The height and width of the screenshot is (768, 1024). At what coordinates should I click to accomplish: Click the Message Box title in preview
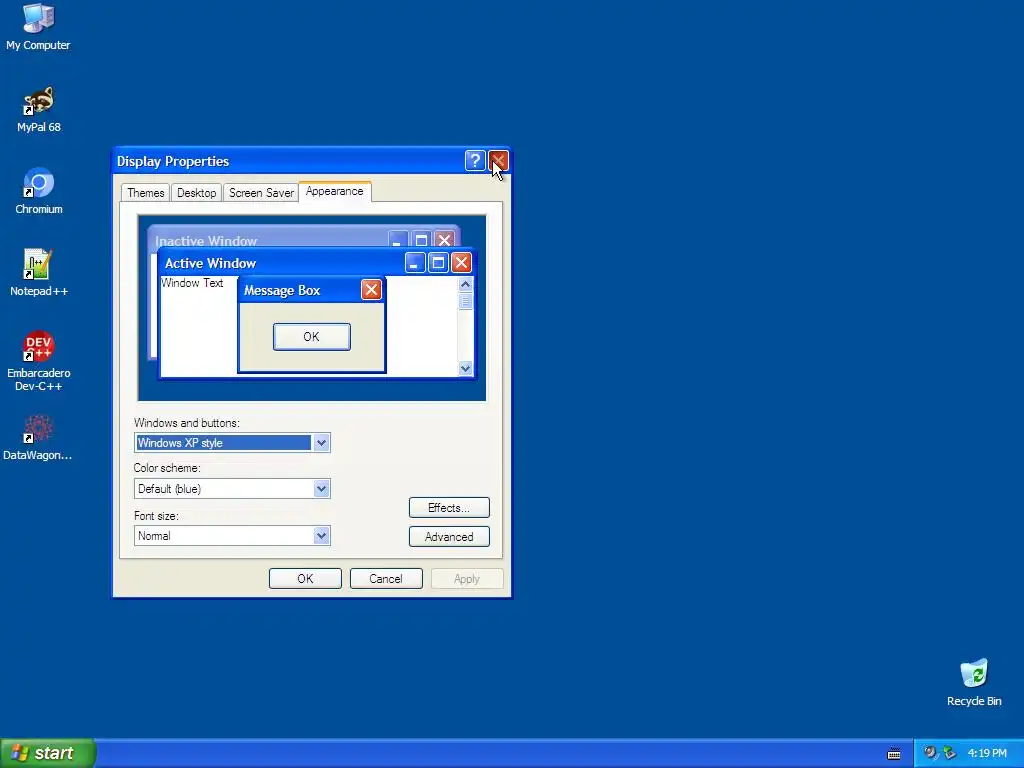[282, 291]
